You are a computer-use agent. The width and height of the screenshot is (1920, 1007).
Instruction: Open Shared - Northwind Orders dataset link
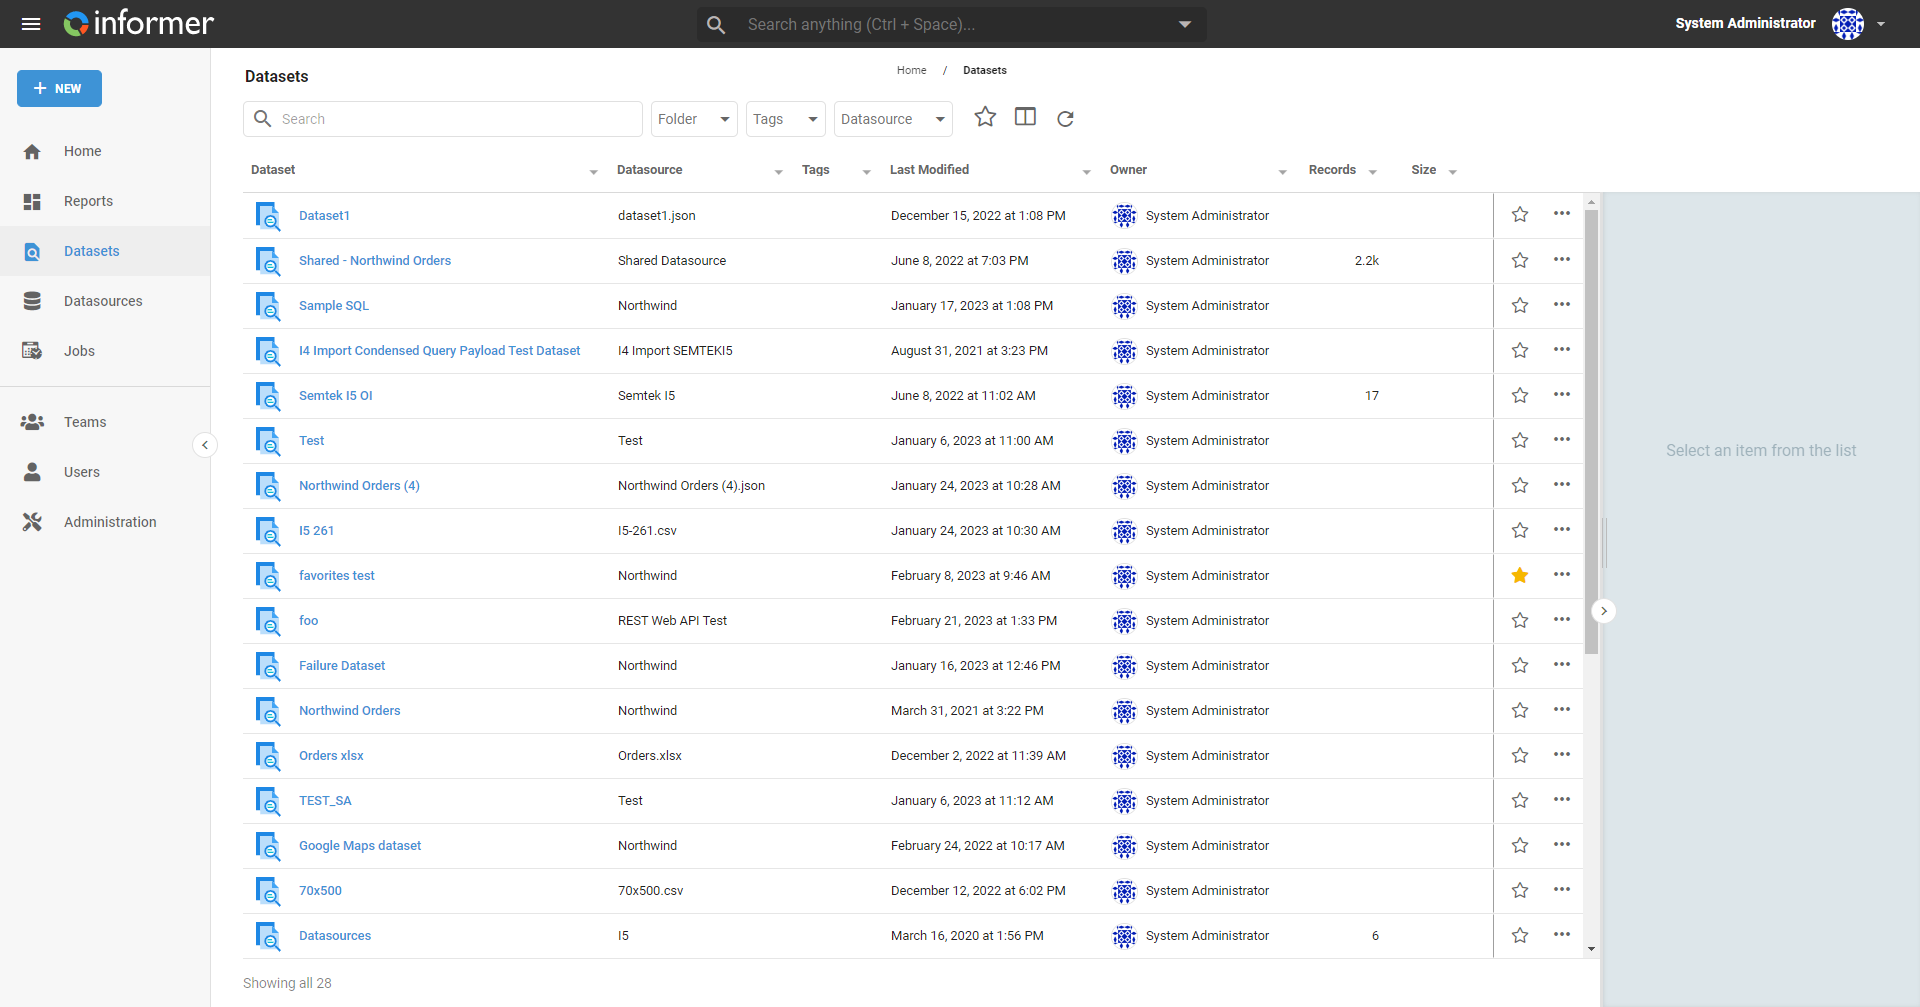(375, 260)
